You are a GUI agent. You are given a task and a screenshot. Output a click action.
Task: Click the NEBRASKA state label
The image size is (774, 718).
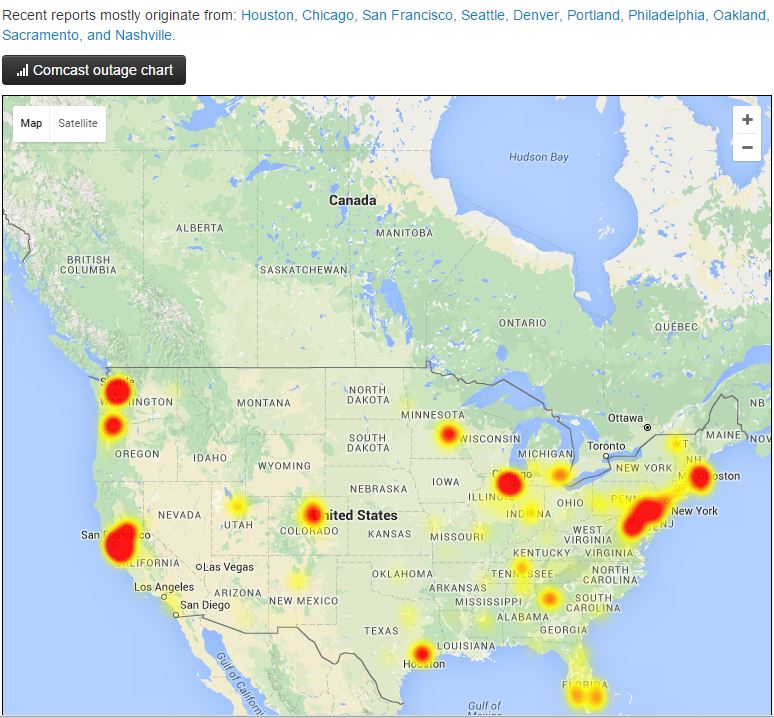tap(379, 489)
